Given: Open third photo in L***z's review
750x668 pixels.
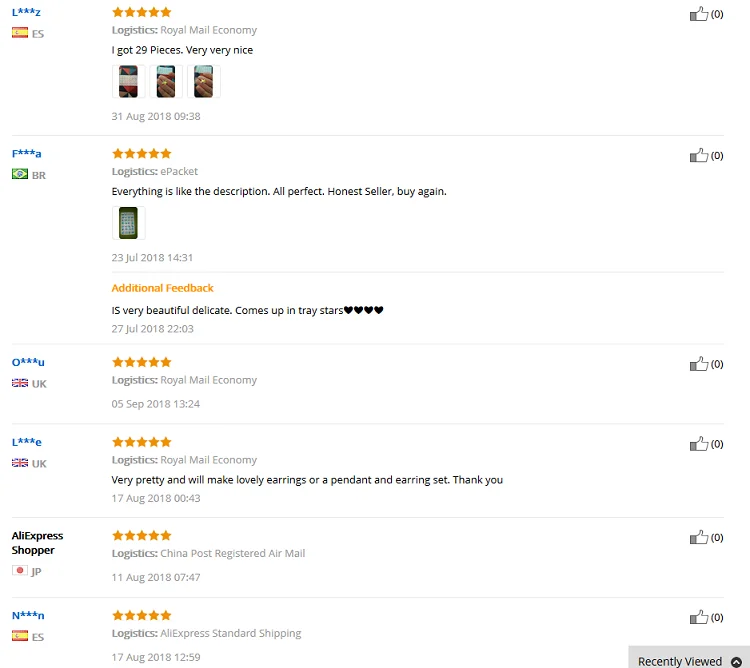Looking at the screenshot, I should click(x=204, y=82).
